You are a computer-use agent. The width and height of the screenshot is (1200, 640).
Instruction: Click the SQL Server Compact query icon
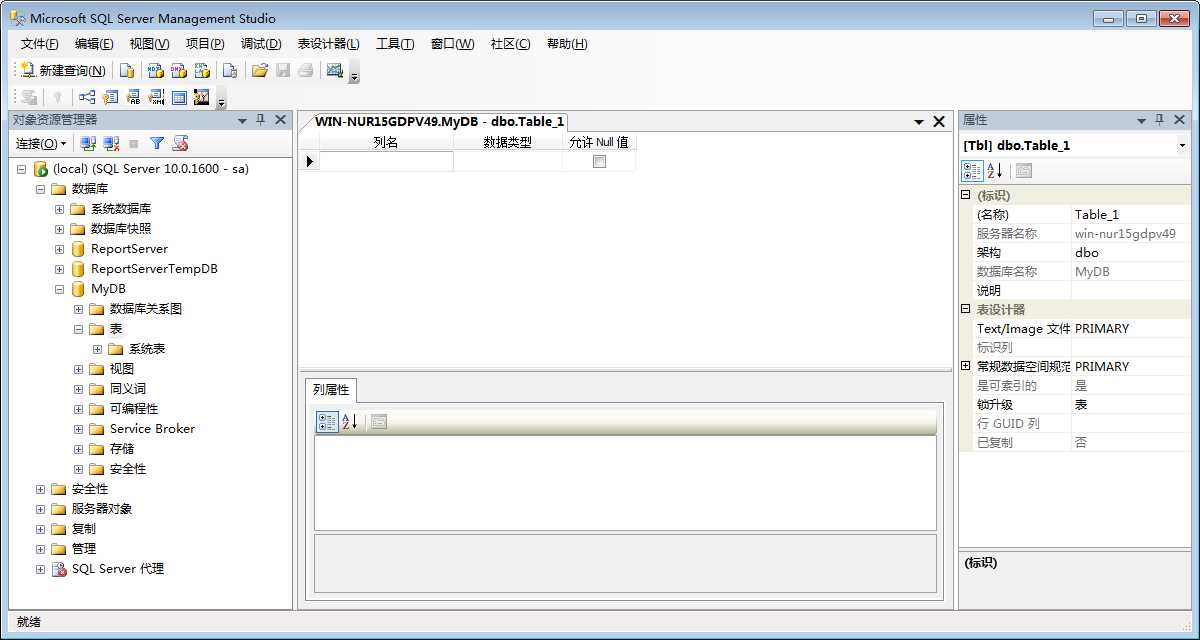230,71
